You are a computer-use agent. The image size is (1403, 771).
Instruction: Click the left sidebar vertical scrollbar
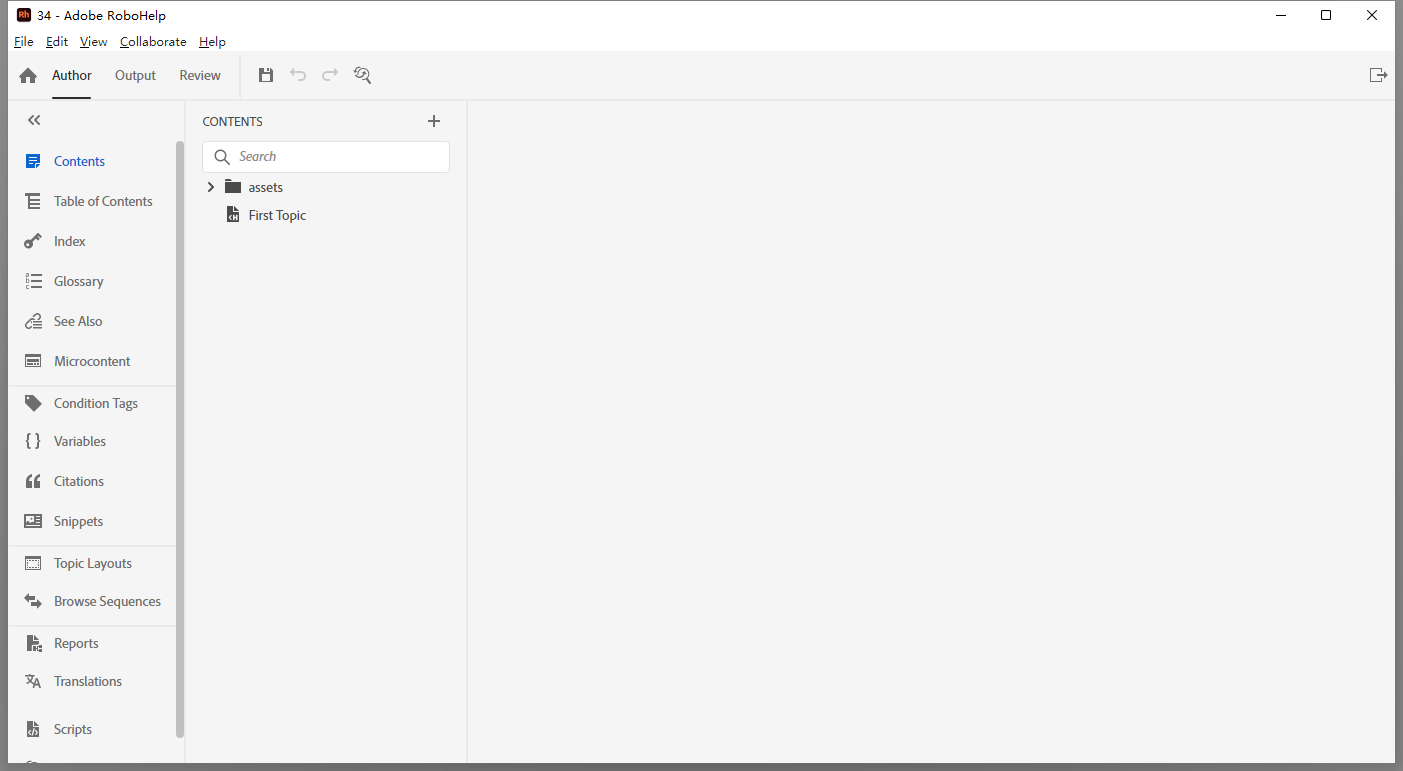(x=180, y=440)
